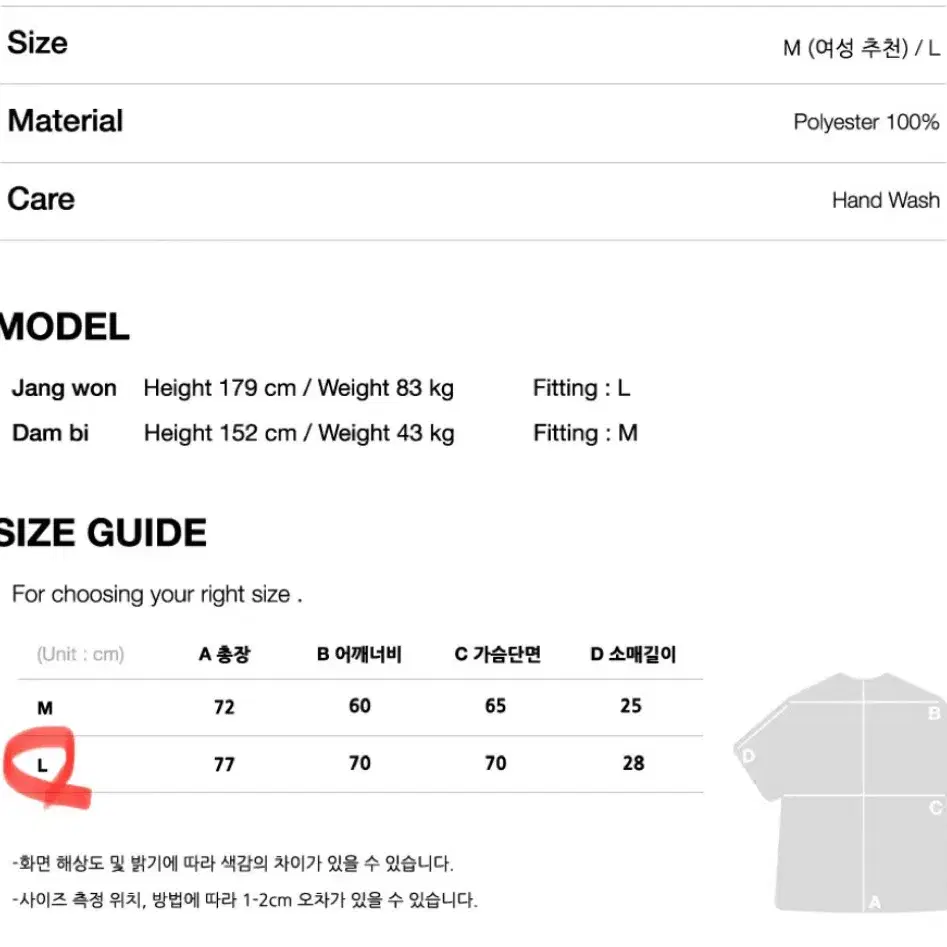Click the C 가슴단면 column header
This screenshot has width=947, height=947.
tap(497, 654)
